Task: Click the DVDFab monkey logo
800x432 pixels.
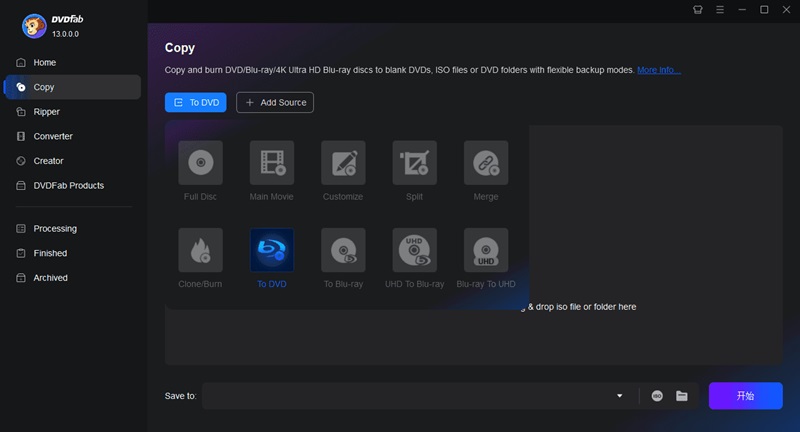Action: tap(34, 26)
